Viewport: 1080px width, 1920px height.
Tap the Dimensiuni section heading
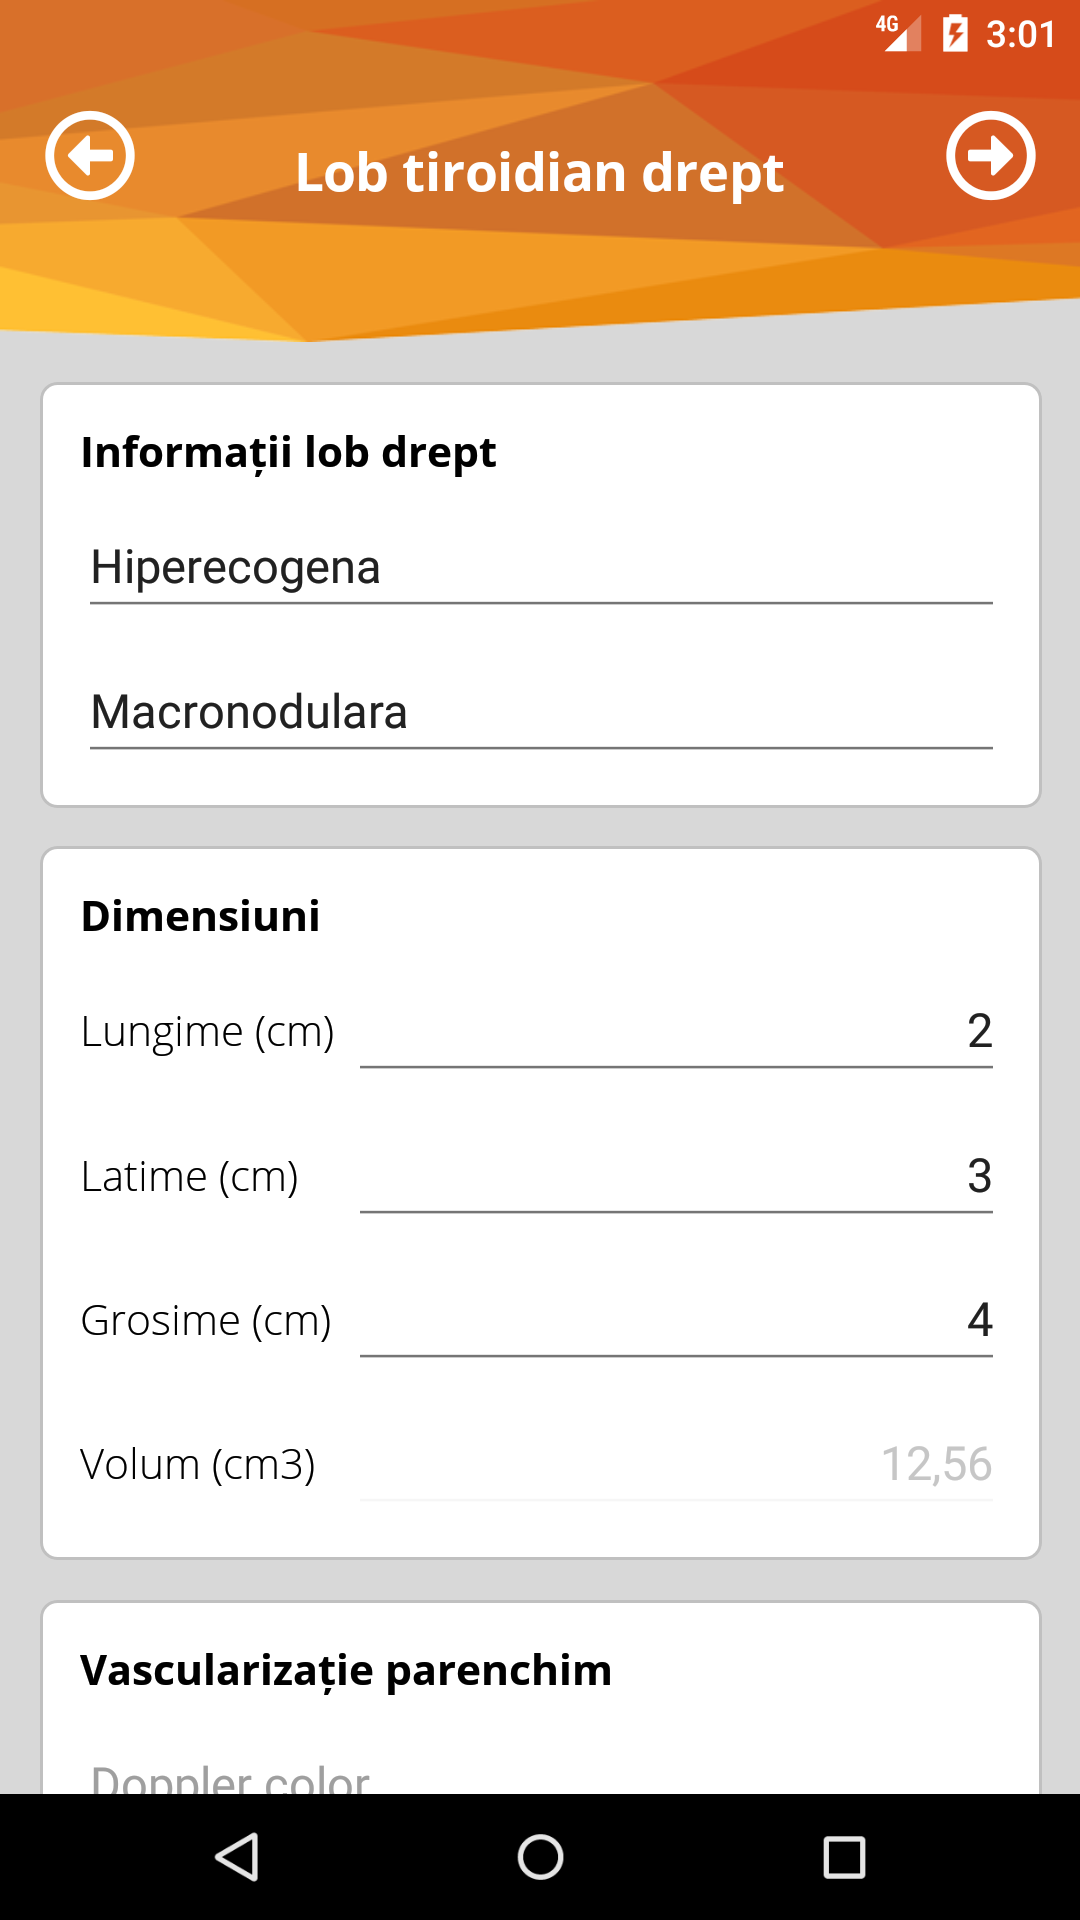click(200, 916)
